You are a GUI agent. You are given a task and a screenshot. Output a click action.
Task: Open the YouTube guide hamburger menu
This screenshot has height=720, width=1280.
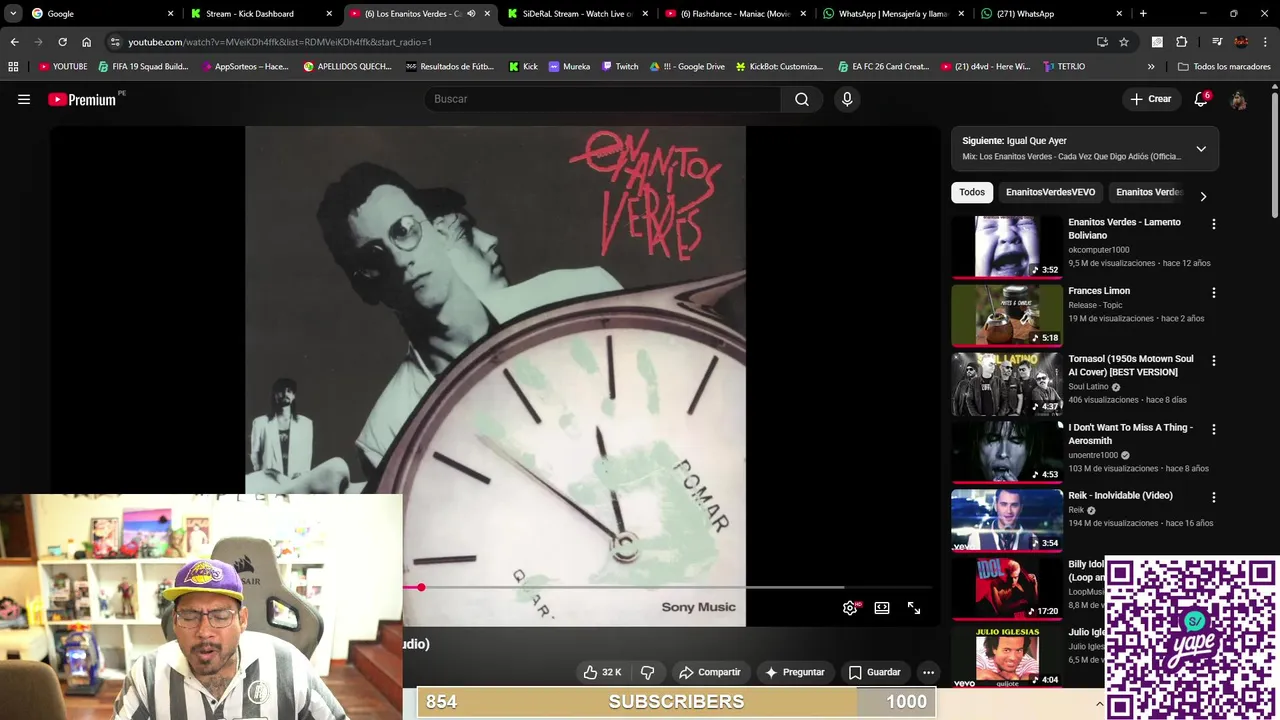point(24,99)
